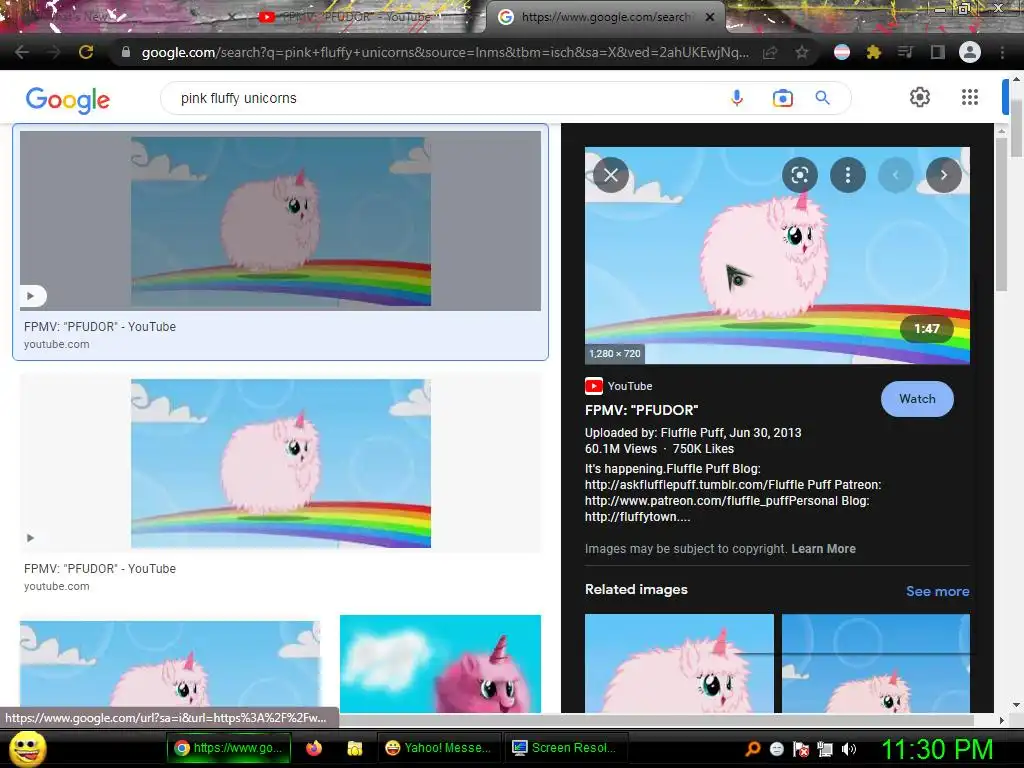Bookmark this page with the star icon
Screen dimensions: 1024x768
(801, 52)
